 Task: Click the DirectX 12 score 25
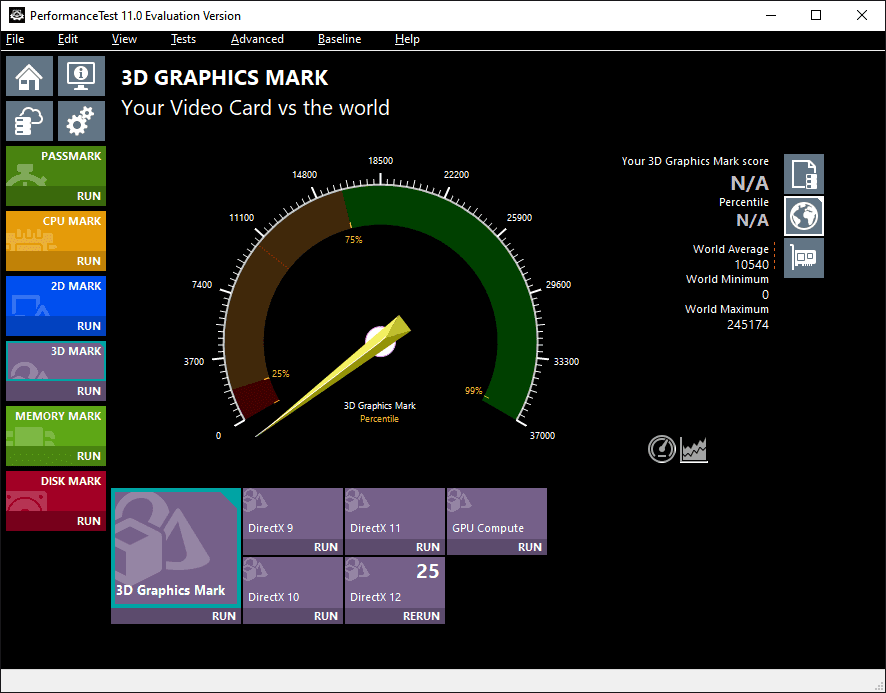427,571
